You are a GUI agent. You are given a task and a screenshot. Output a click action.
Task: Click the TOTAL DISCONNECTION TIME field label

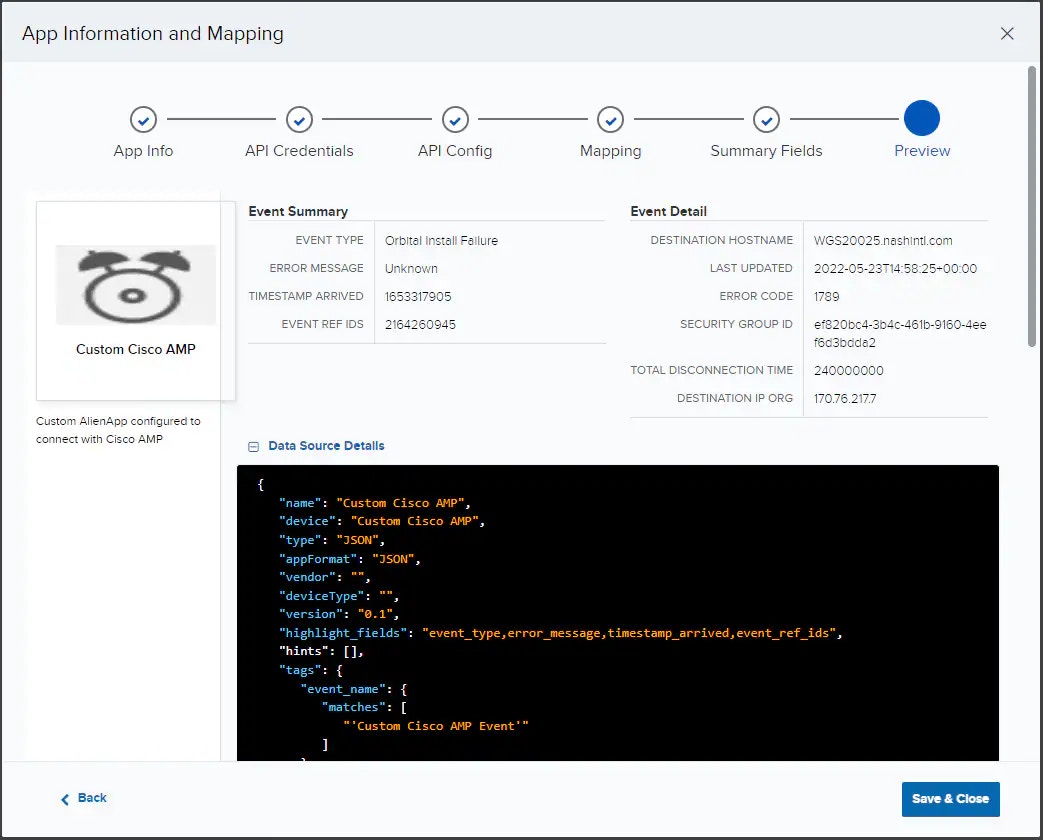tap(711, 370)
